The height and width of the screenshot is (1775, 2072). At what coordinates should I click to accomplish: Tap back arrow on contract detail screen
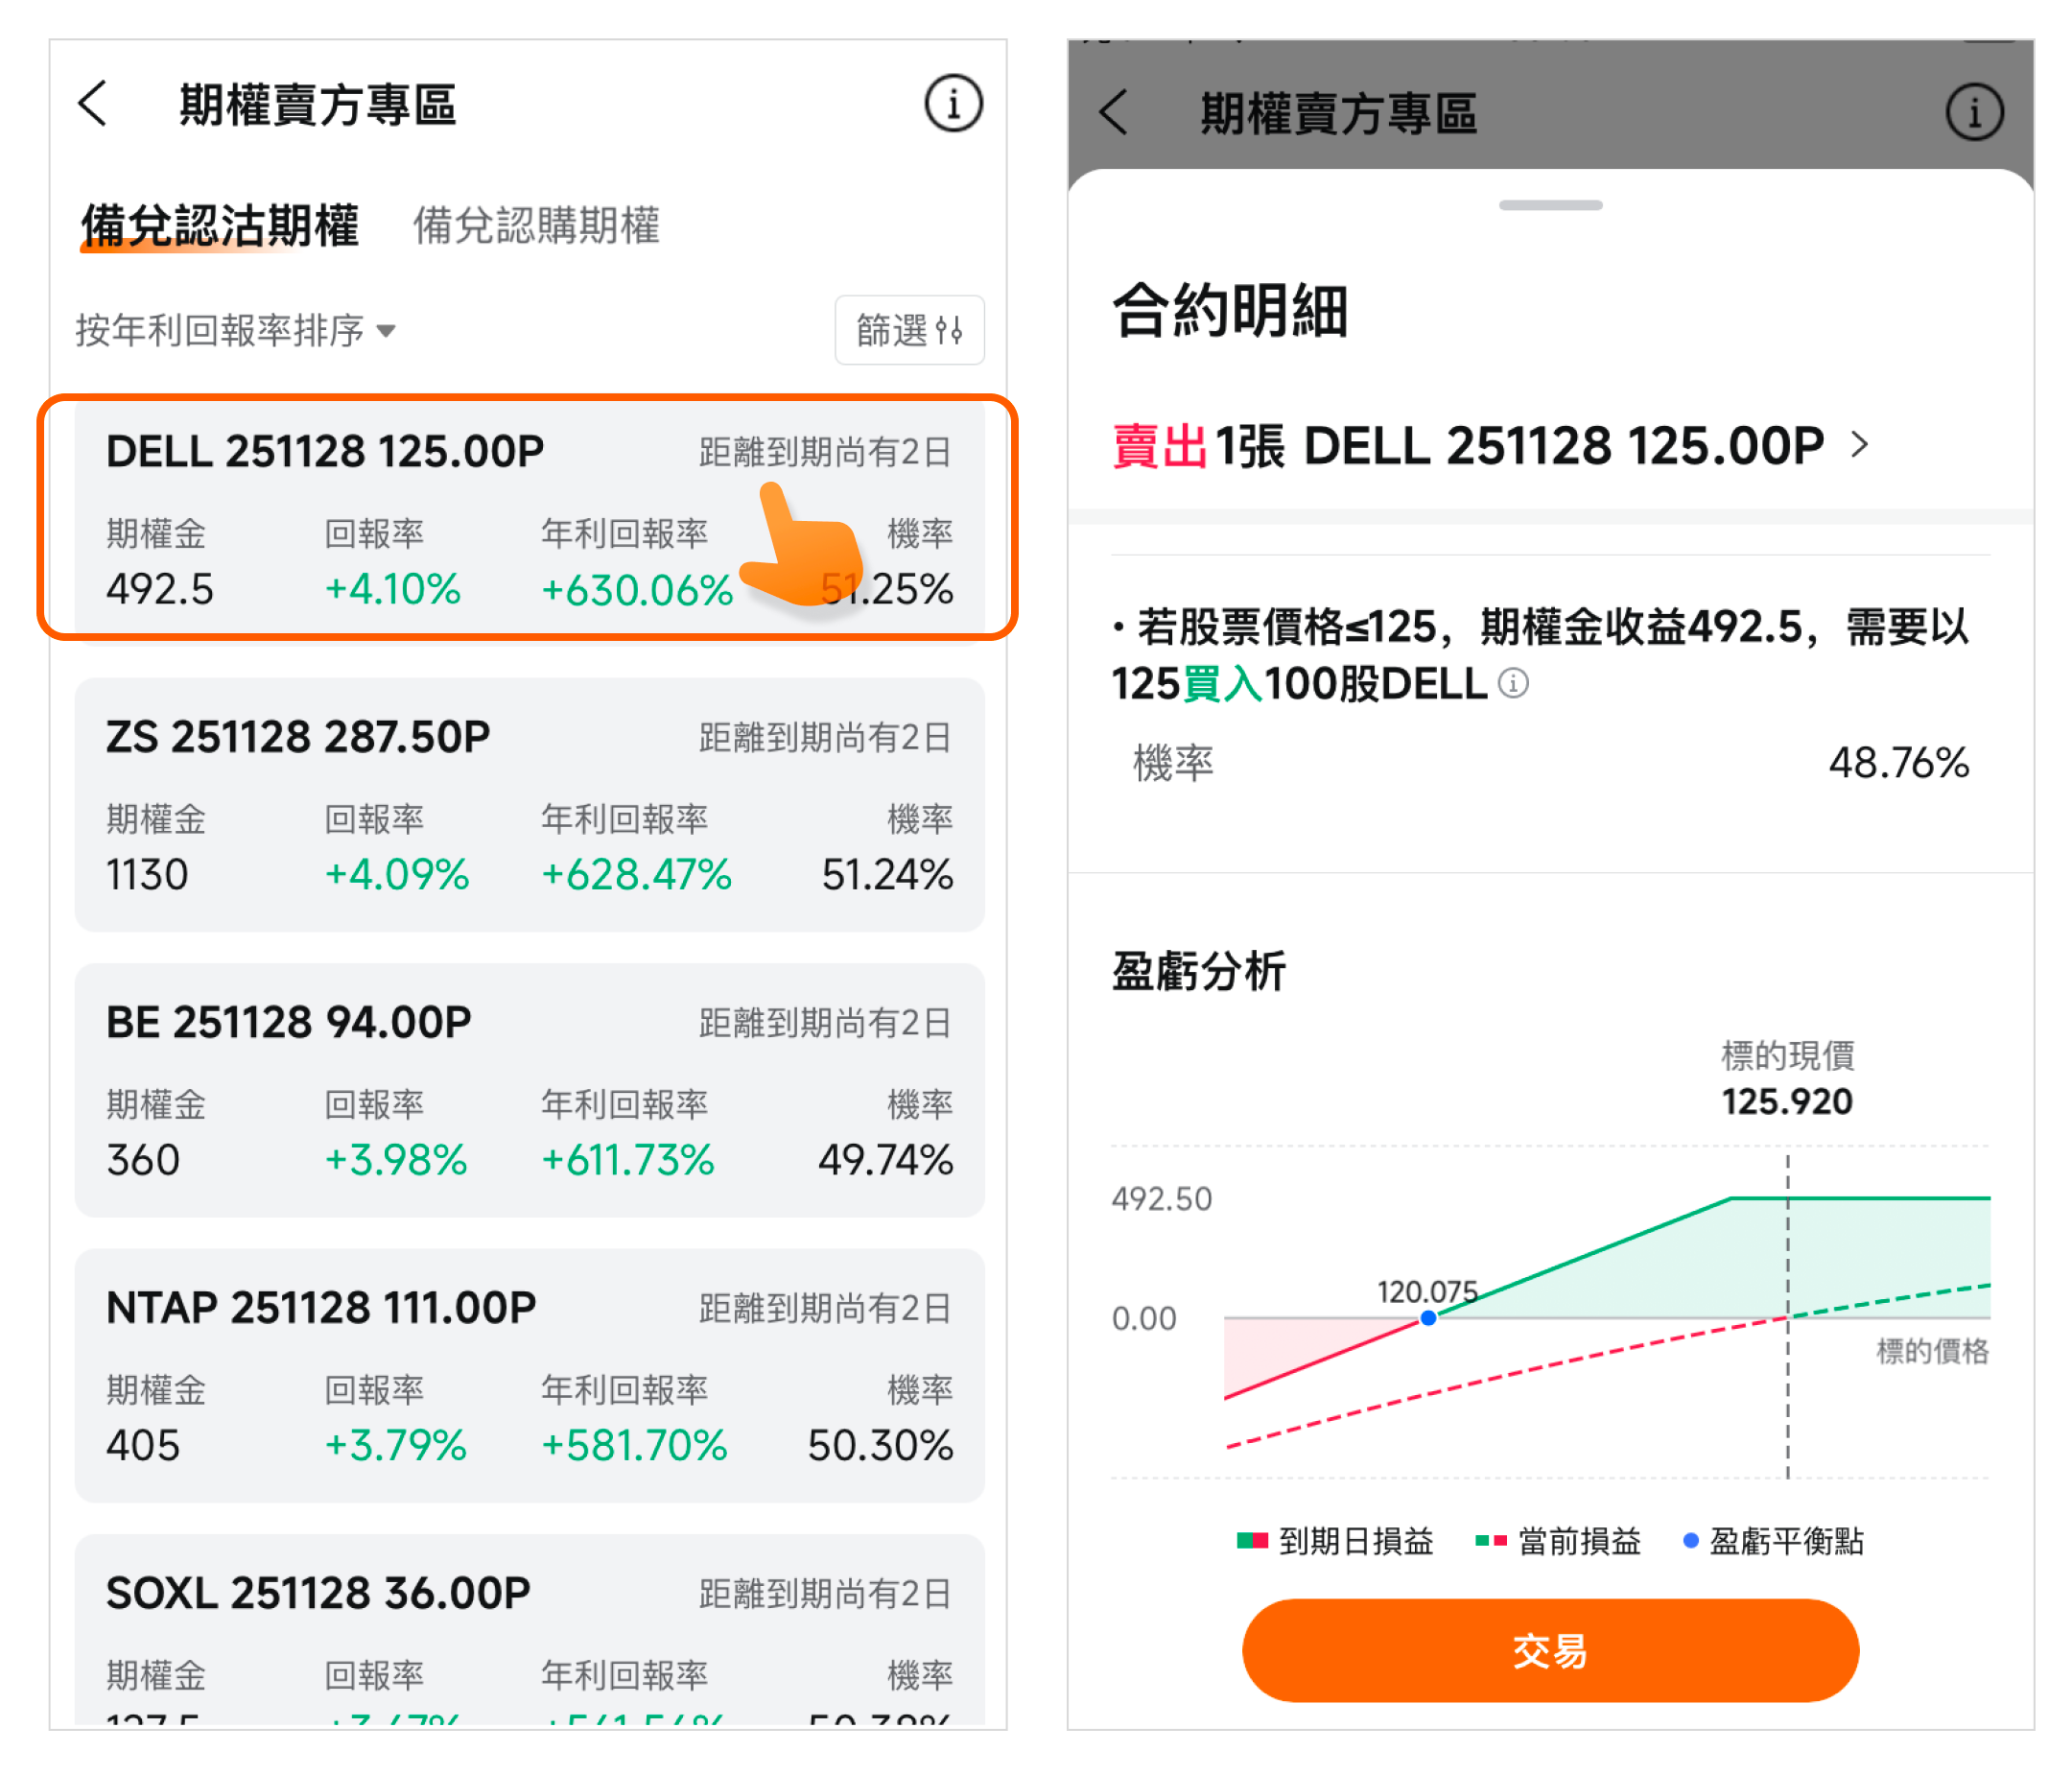pos(1113,112)
